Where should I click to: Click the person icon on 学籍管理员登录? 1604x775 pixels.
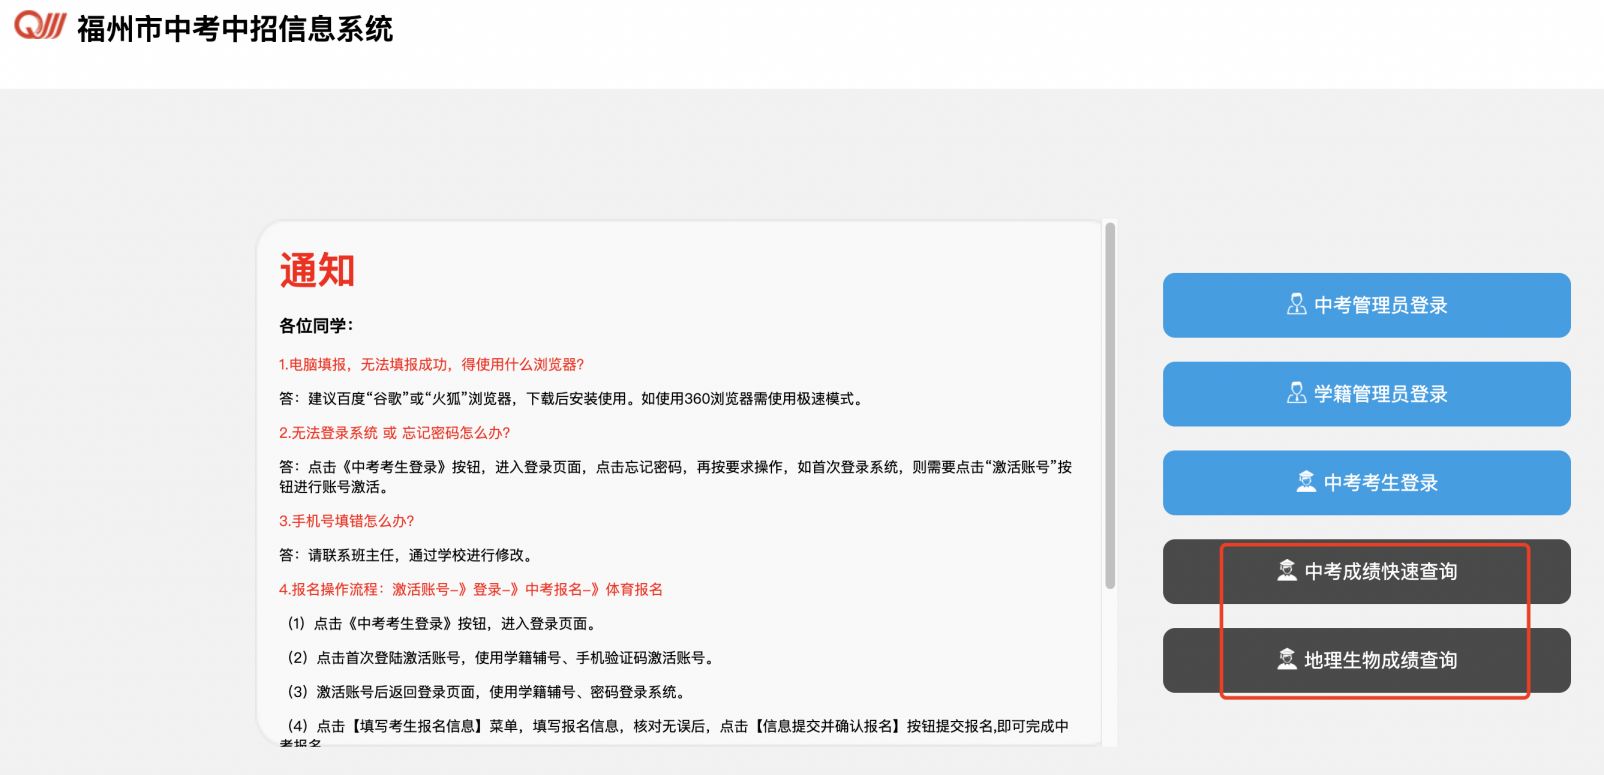(x=1296, y=394)
